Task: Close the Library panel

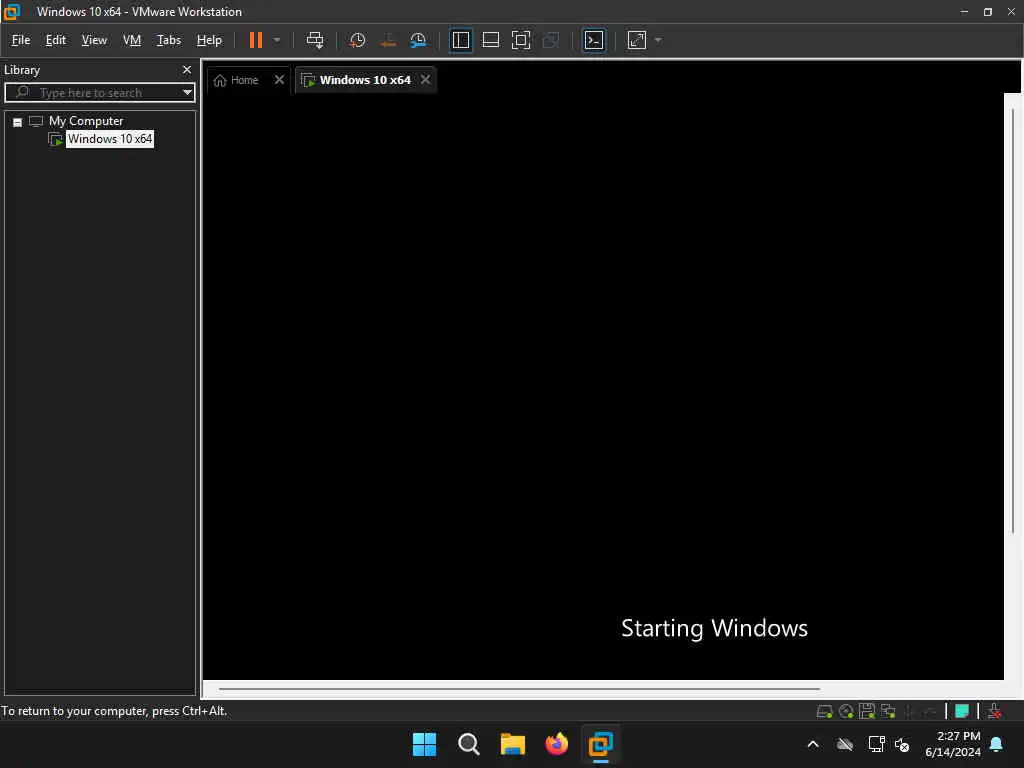Action: click(x=187, y=70)
